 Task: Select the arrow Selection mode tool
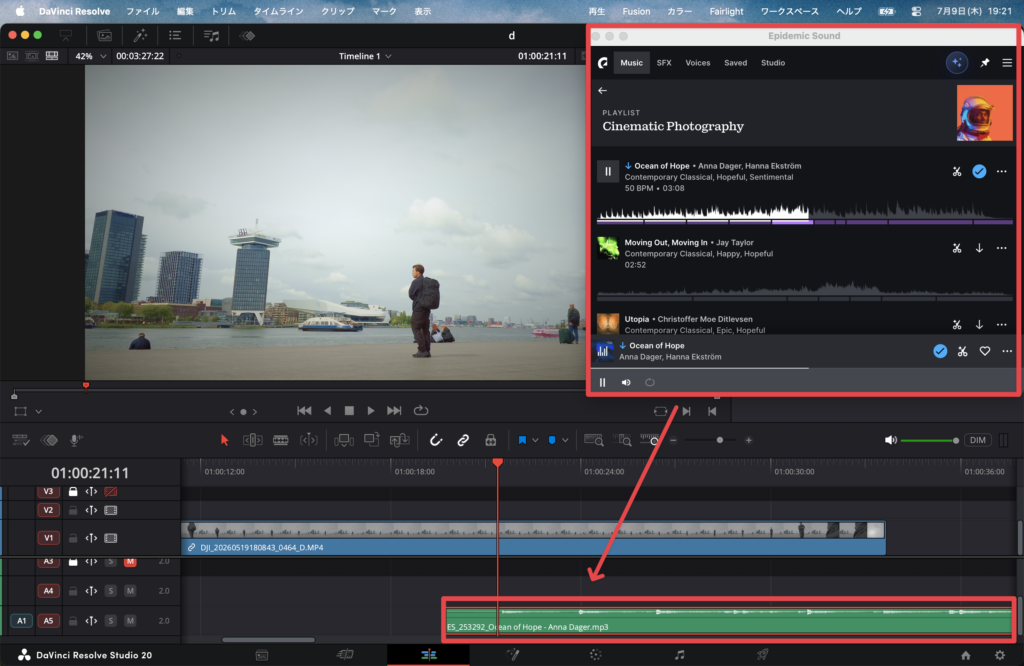tap(225, 440)
